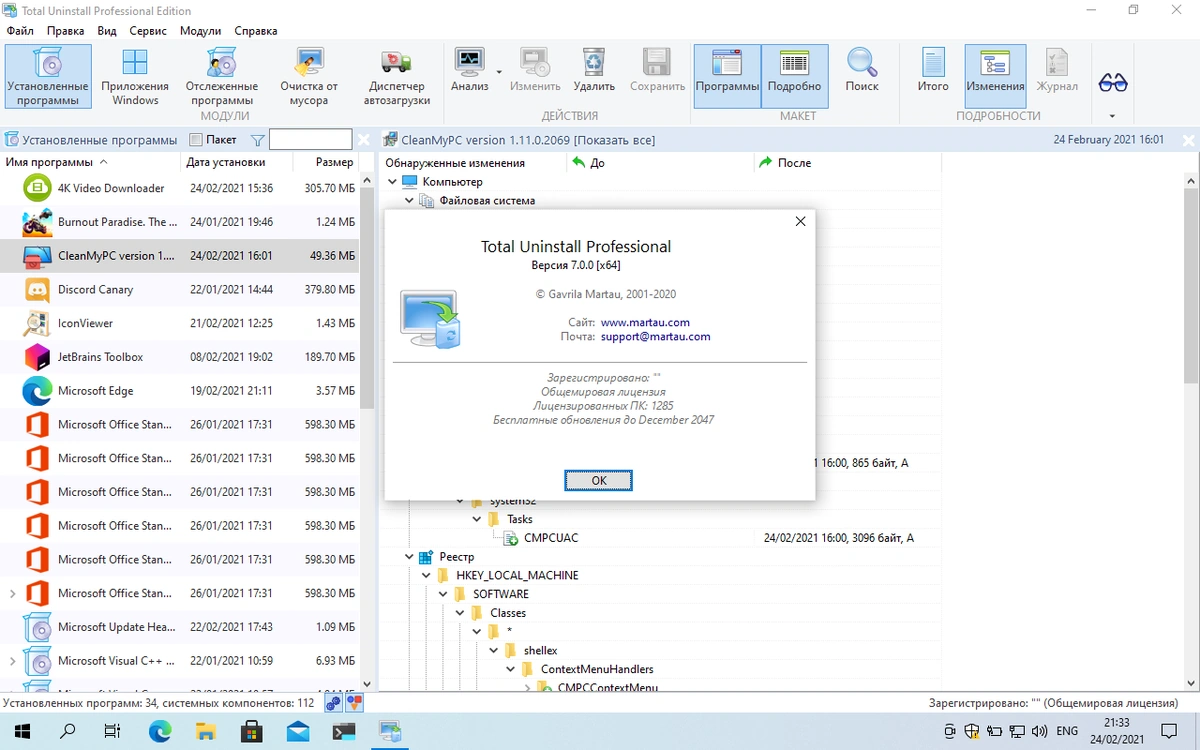Collapse the Компьютер tree node

coord(391,182)
